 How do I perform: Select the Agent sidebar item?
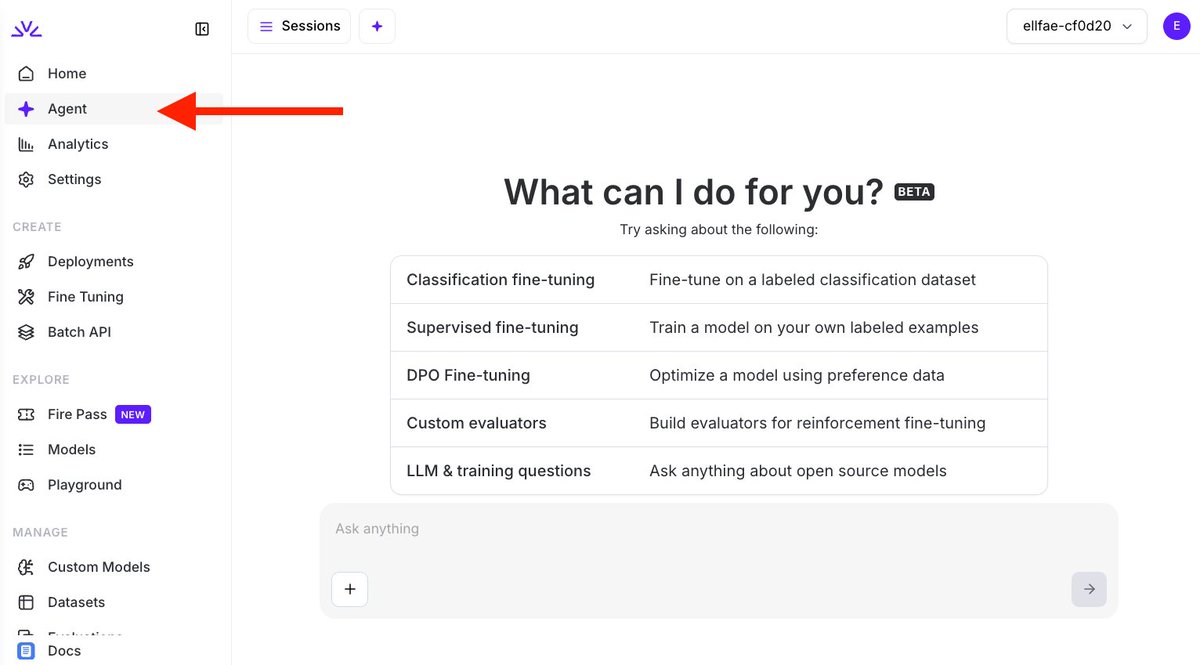coord(114,109)
